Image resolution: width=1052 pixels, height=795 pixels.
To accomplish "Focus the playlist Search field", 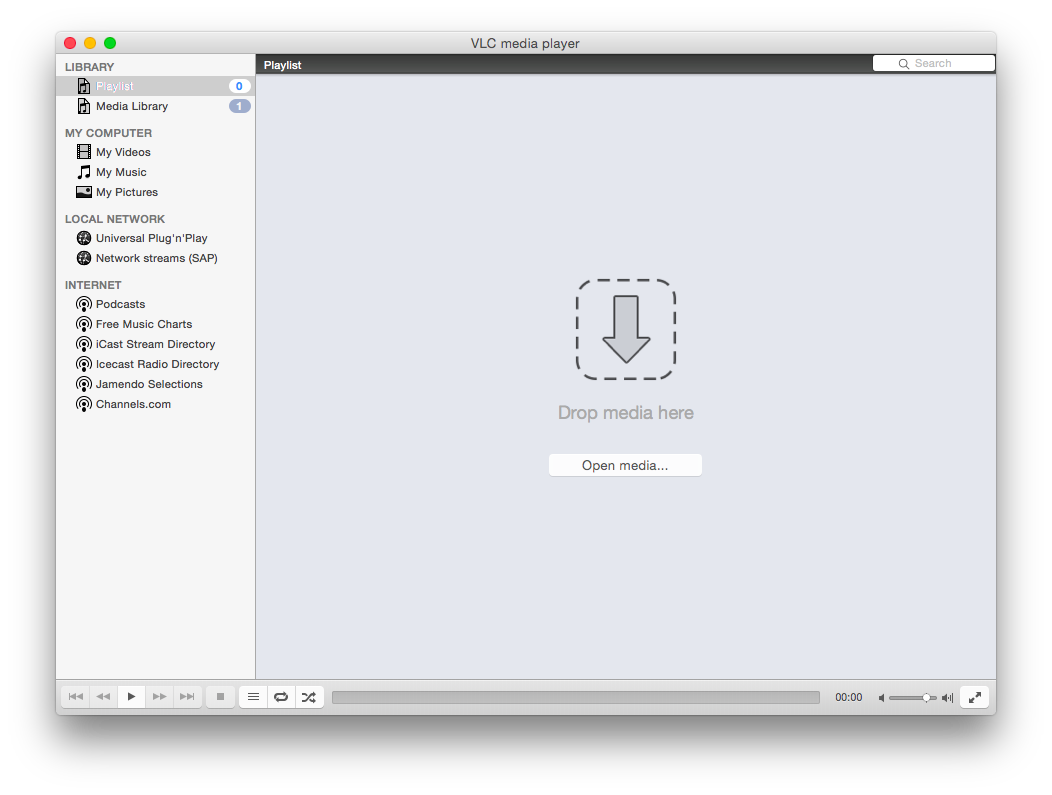I will pyautogui.click(x=933, y=63).
